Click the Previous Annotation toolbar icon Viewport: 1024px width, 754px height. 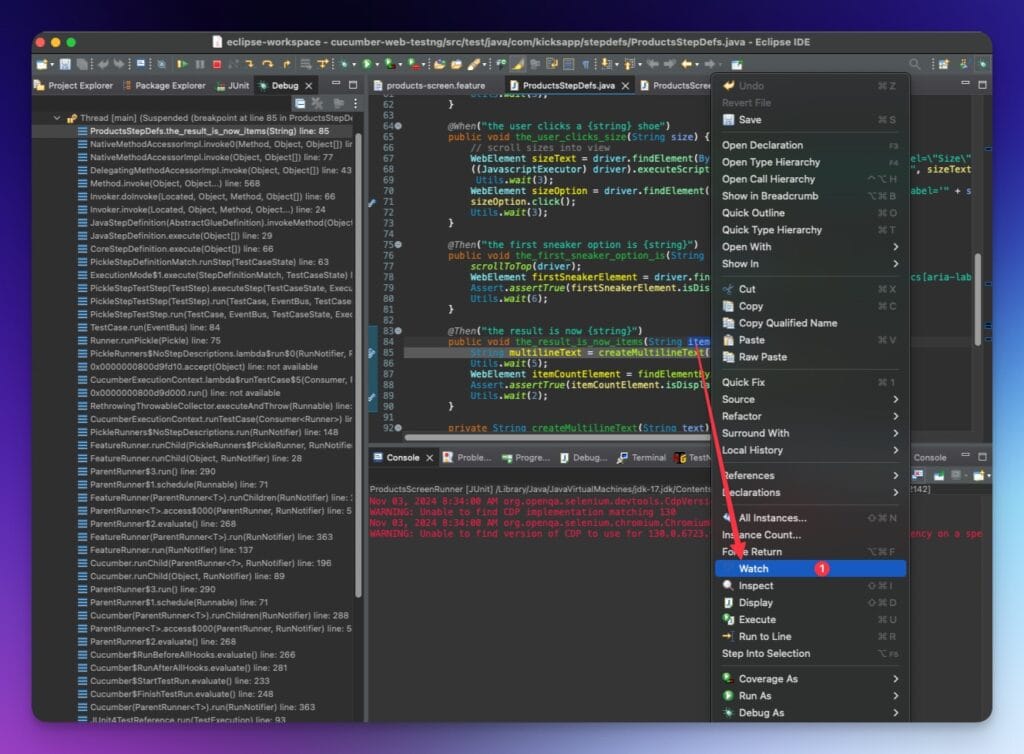click(630, 64)
